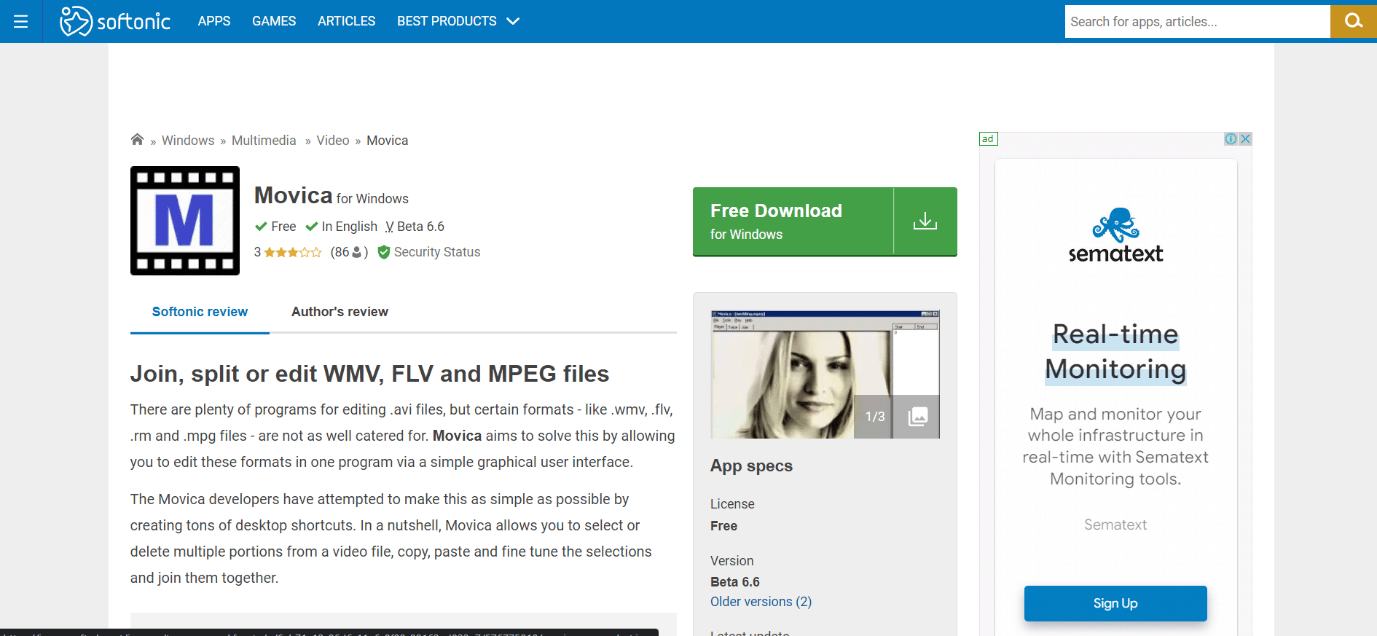Image resolution: width=1377 pixels, height=636 pixels.
Task: Click the 1/3 screenshot counter
Action: [x=874, y=417]
